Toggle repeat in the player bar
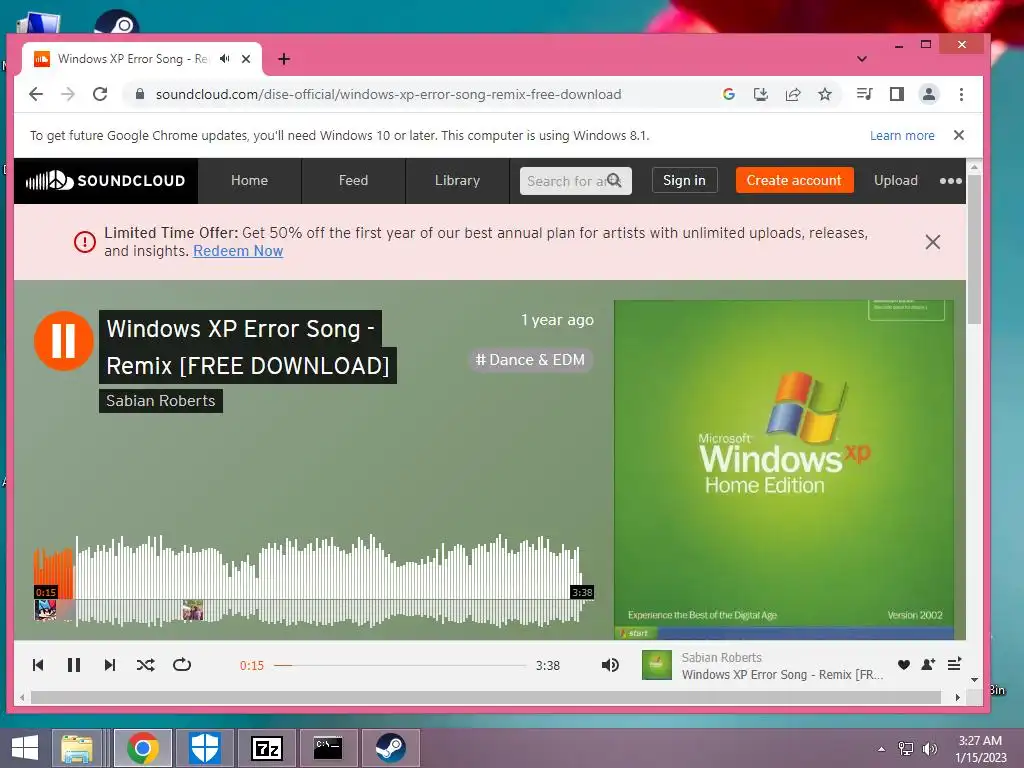Image resolution: width=1024 pixels, height=768 pixels. click(182, 665)
